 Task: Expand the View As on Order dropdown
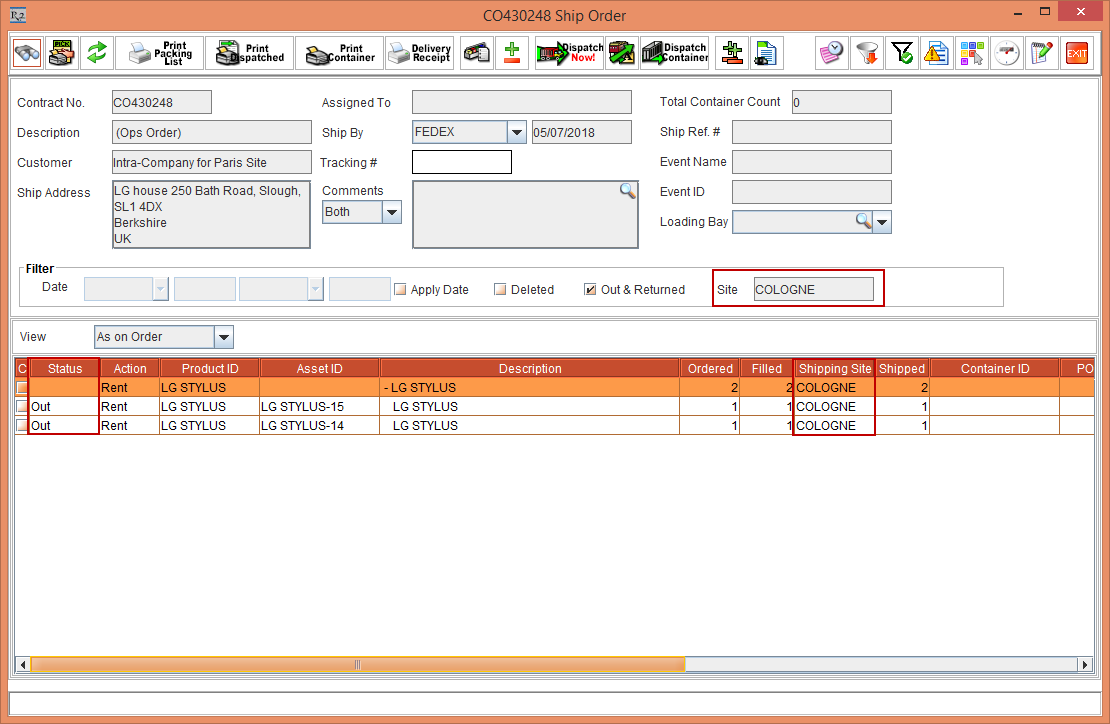[224, 337]
